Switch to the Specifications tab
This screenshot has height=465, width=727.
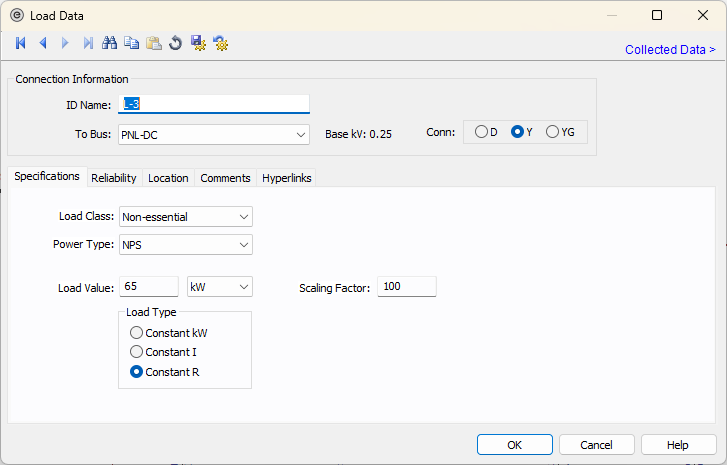point(47,177)
